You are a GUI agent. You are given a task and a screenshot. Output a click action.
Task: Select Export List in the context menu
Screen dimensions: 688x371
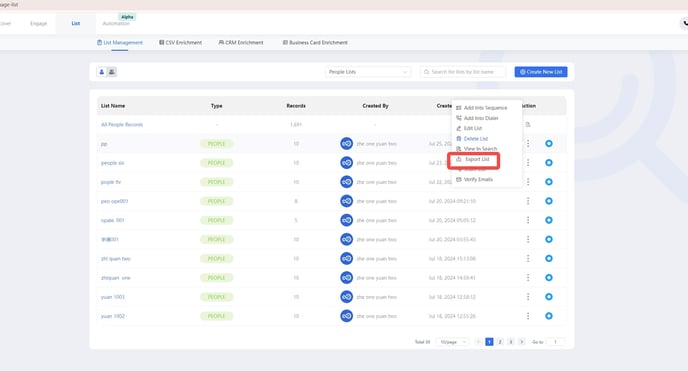pyautogui.click(x=473, y=160)
